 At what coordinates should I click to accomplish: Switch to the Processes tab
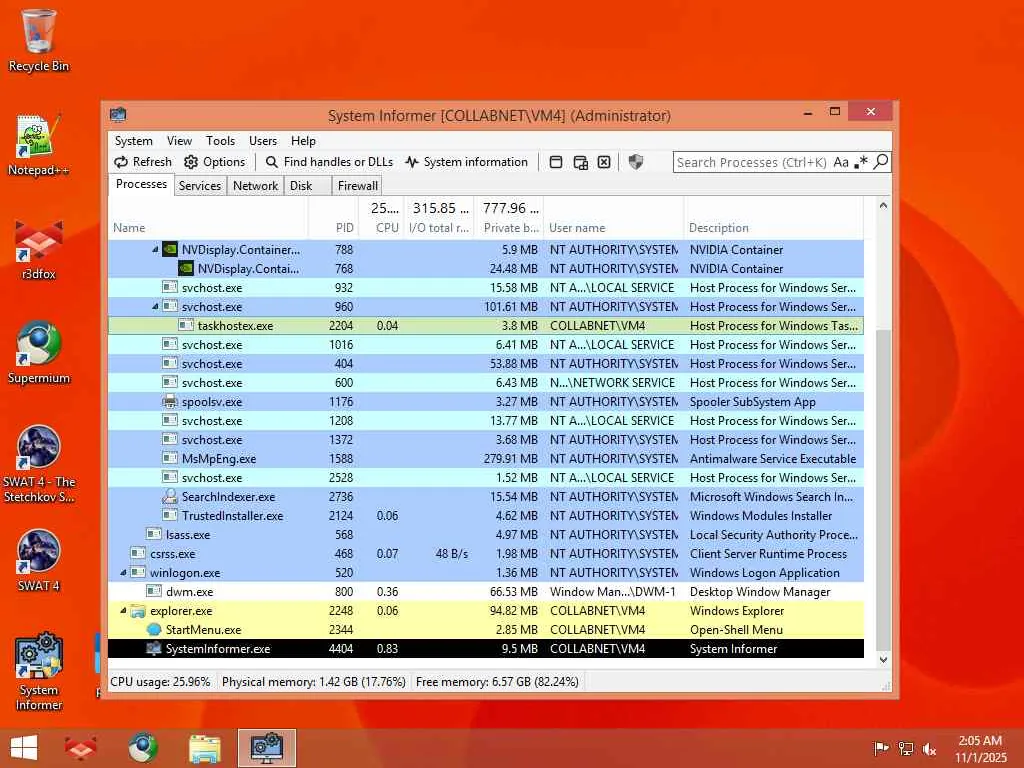tap(141, 184)
